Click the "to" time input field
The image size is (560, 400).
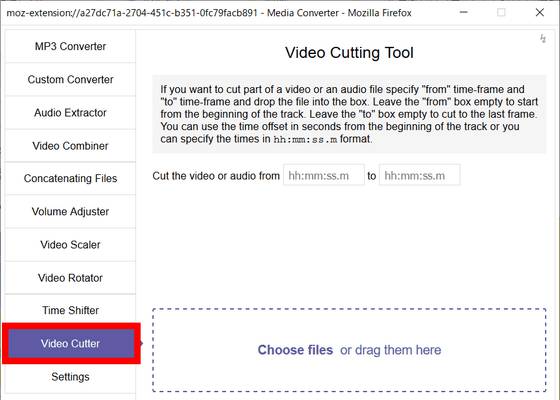(420, 175)
